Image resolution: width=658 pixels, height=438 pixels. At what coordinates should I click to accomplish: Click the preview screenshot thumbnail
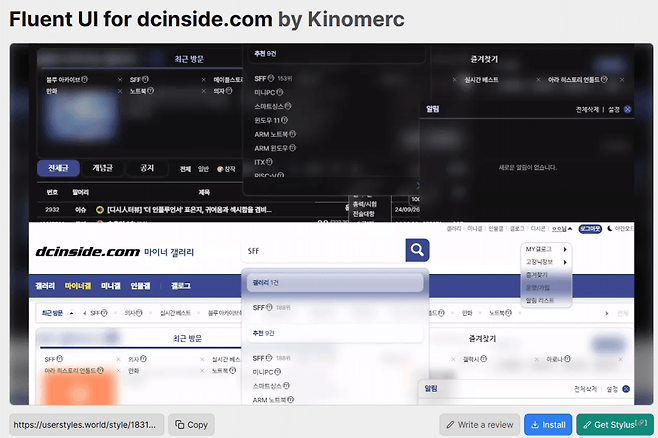(x=331, y=224)
